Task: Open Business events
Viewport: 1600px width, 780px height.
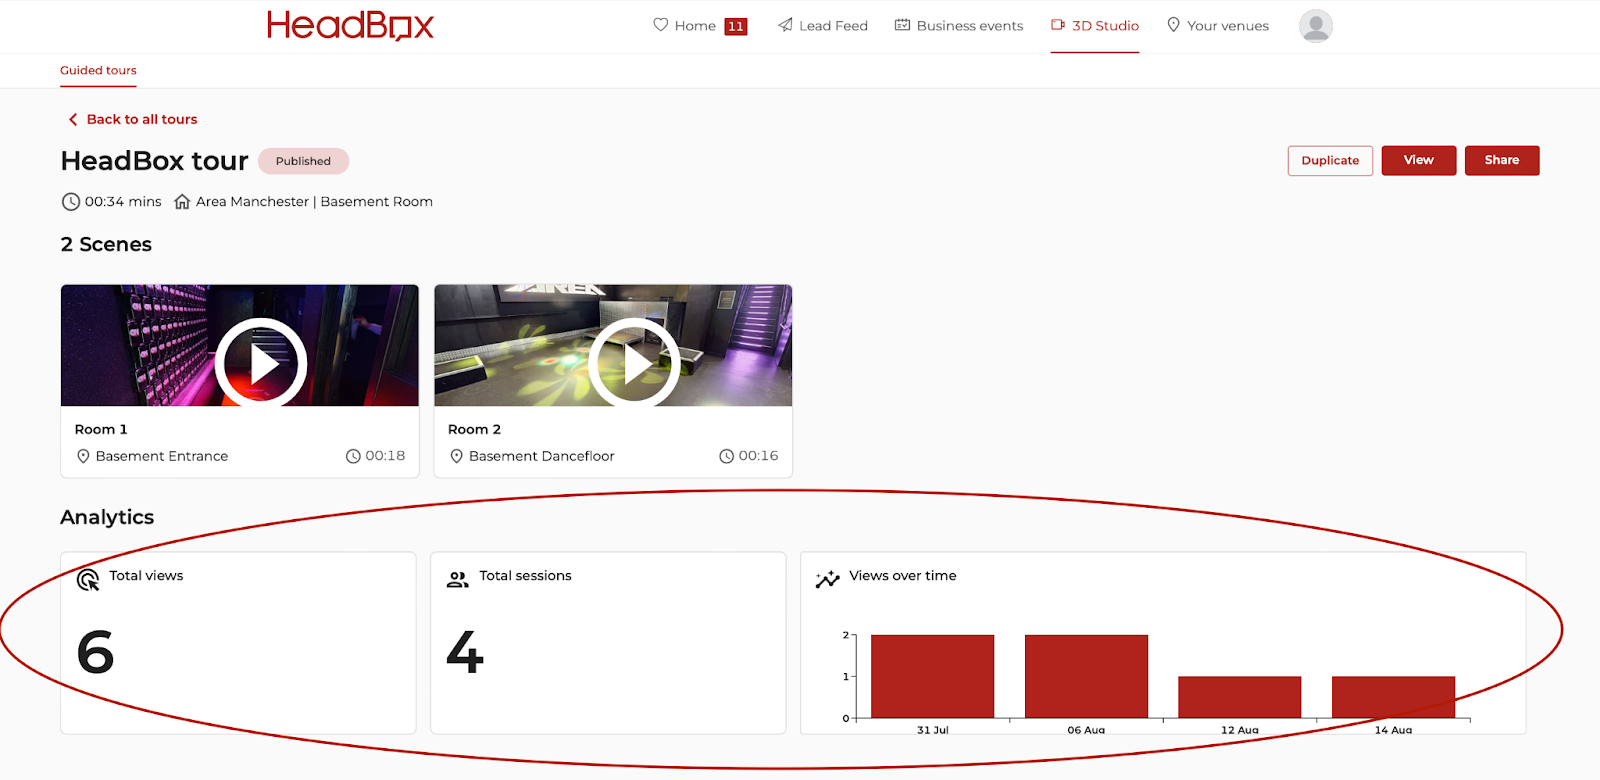Action: (x=970, y=26)
